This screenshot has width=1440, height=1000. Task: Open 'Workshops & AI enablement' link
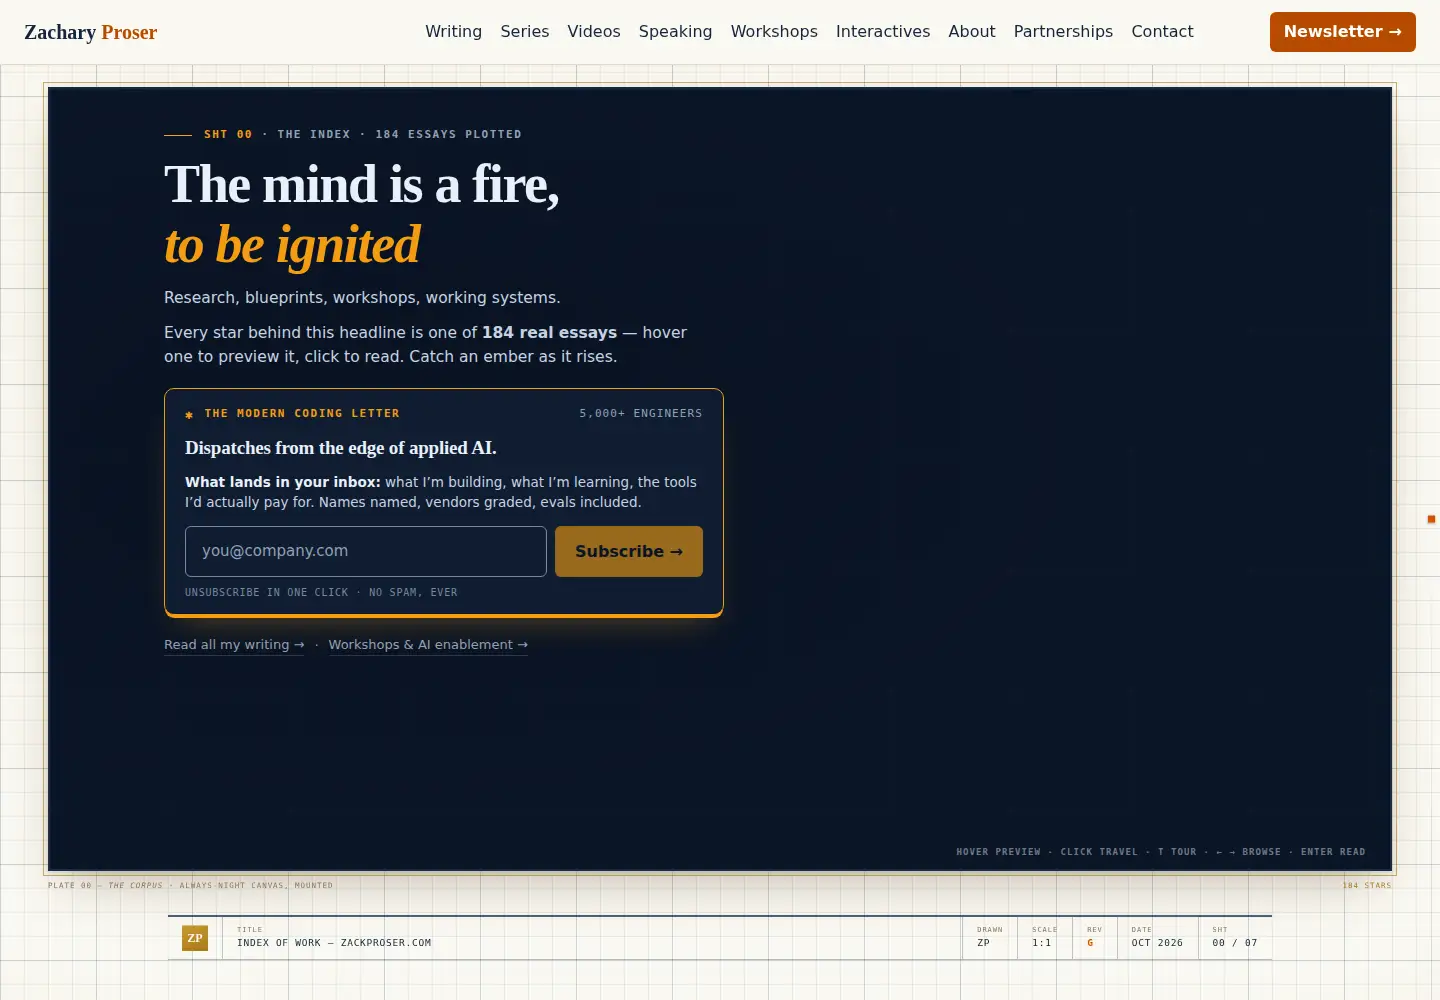tap(428, 645)
